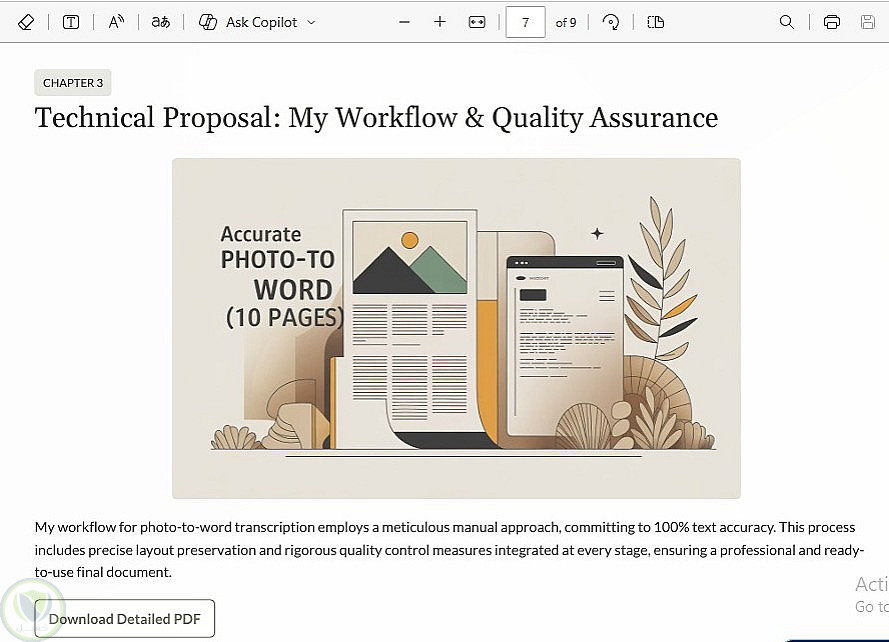The image size is (889, 642).
Task: Click the Copilot logo icon
Action: point(208,22)
